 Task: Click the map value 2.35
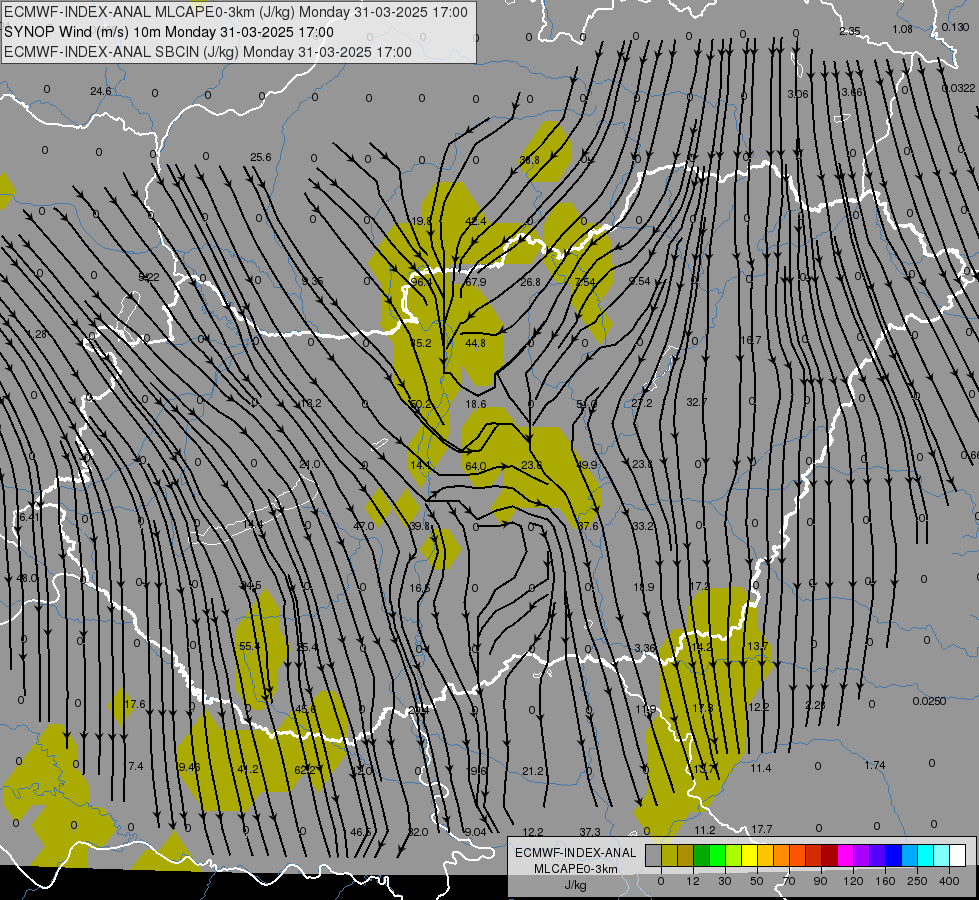[850, 31]
